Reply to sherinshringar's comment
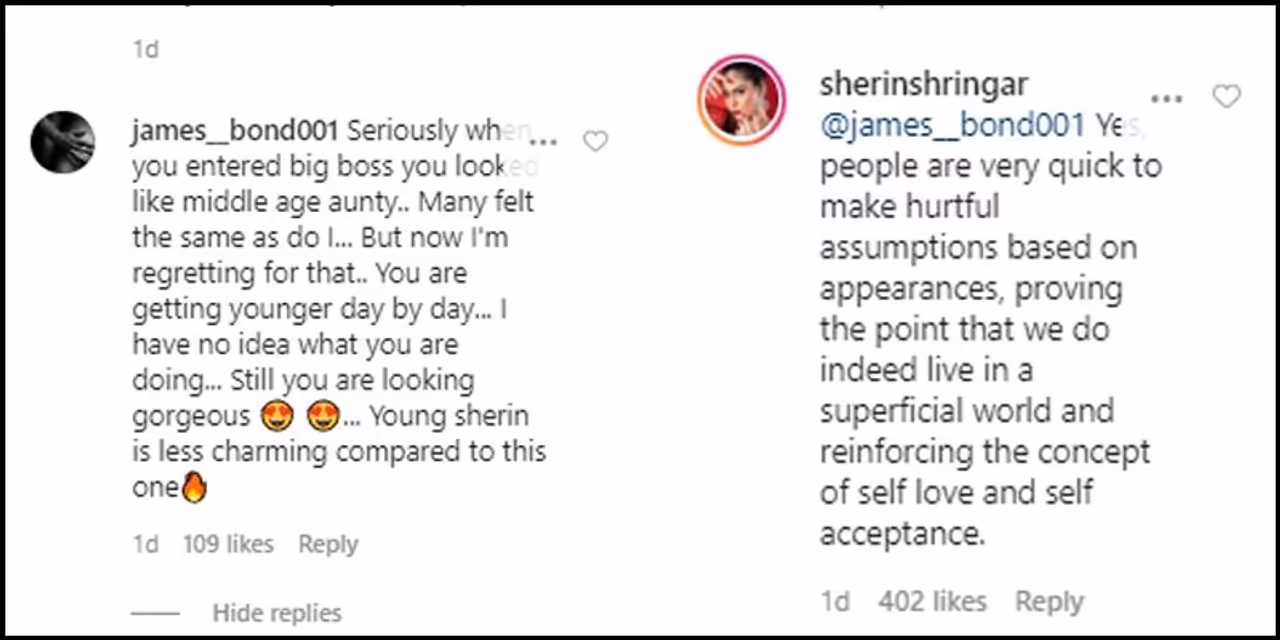 (1049, 601)
